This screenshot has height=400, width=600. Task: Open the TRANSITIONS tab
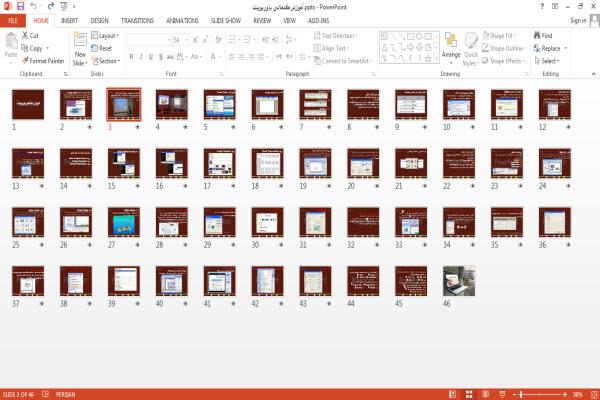[x=137, y=21]
